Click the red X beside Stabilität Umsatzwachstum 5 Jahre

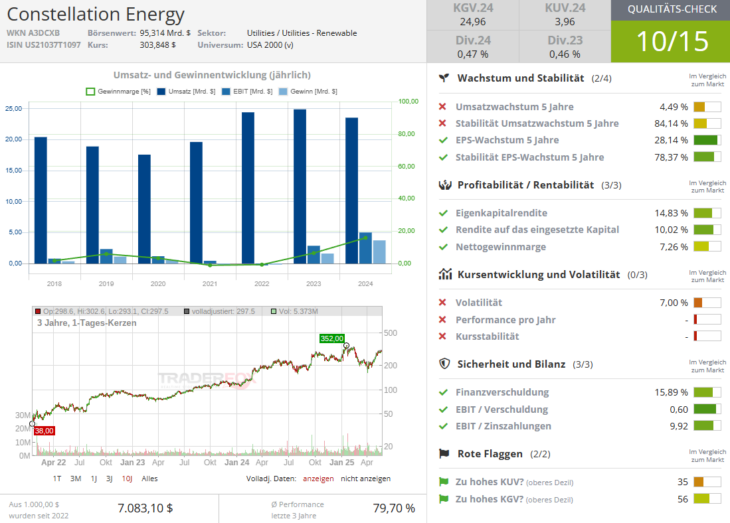click(442, 123)
